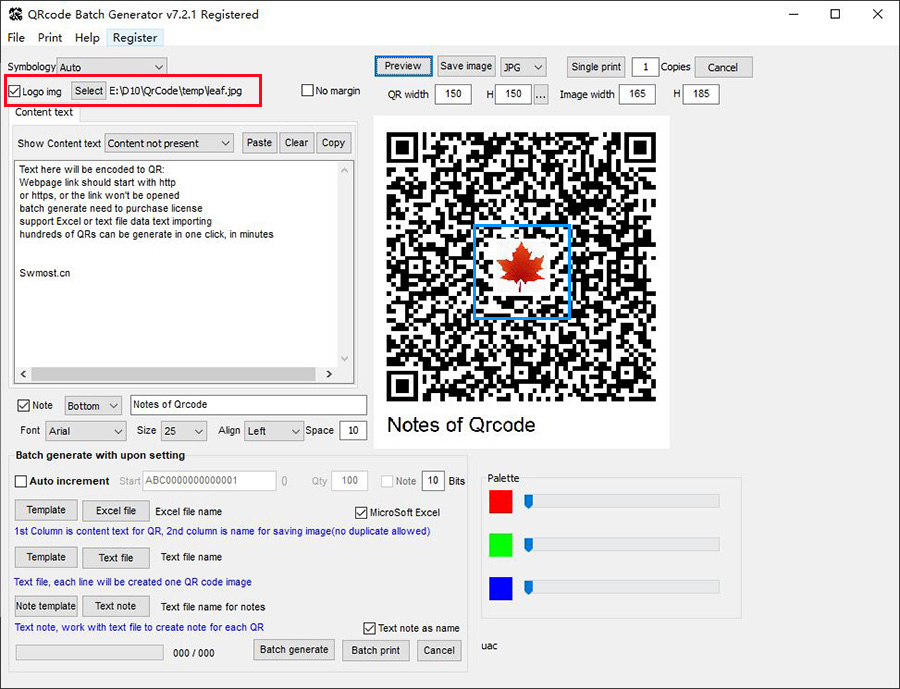Viewport: 900px width, 689px height.
Task: Open the Font Arial dropdown
Action: (86, 431)
